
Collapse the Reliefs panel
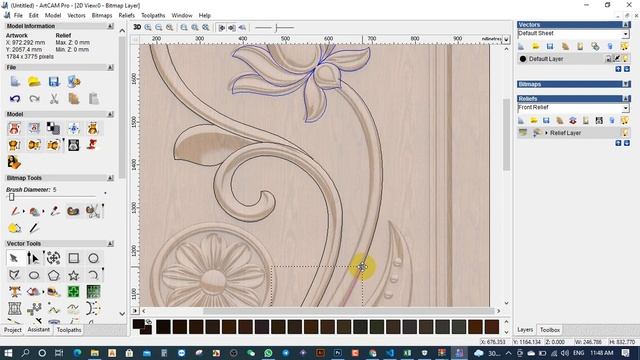(626, 99)
